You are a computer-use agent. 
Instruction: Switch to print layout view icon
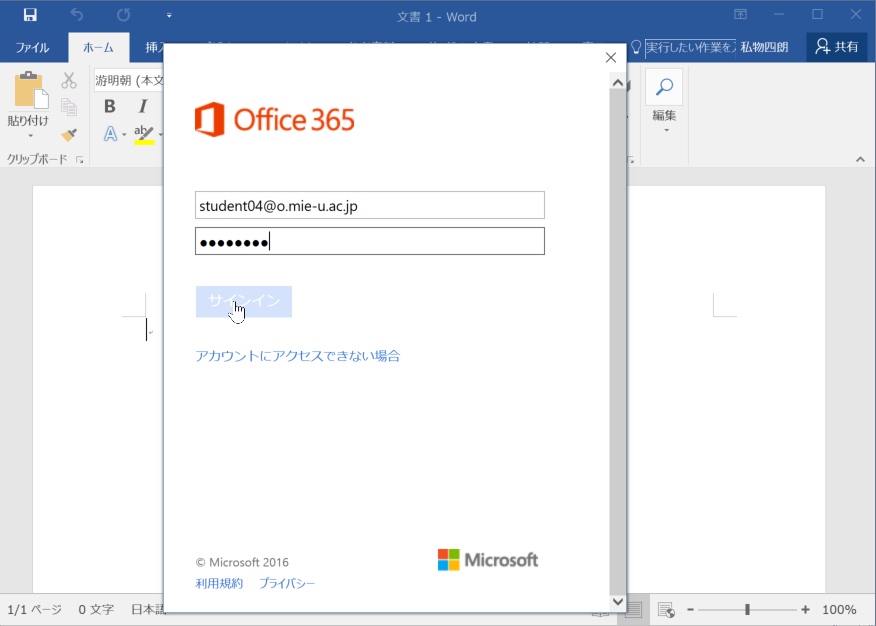pos(634,610)
